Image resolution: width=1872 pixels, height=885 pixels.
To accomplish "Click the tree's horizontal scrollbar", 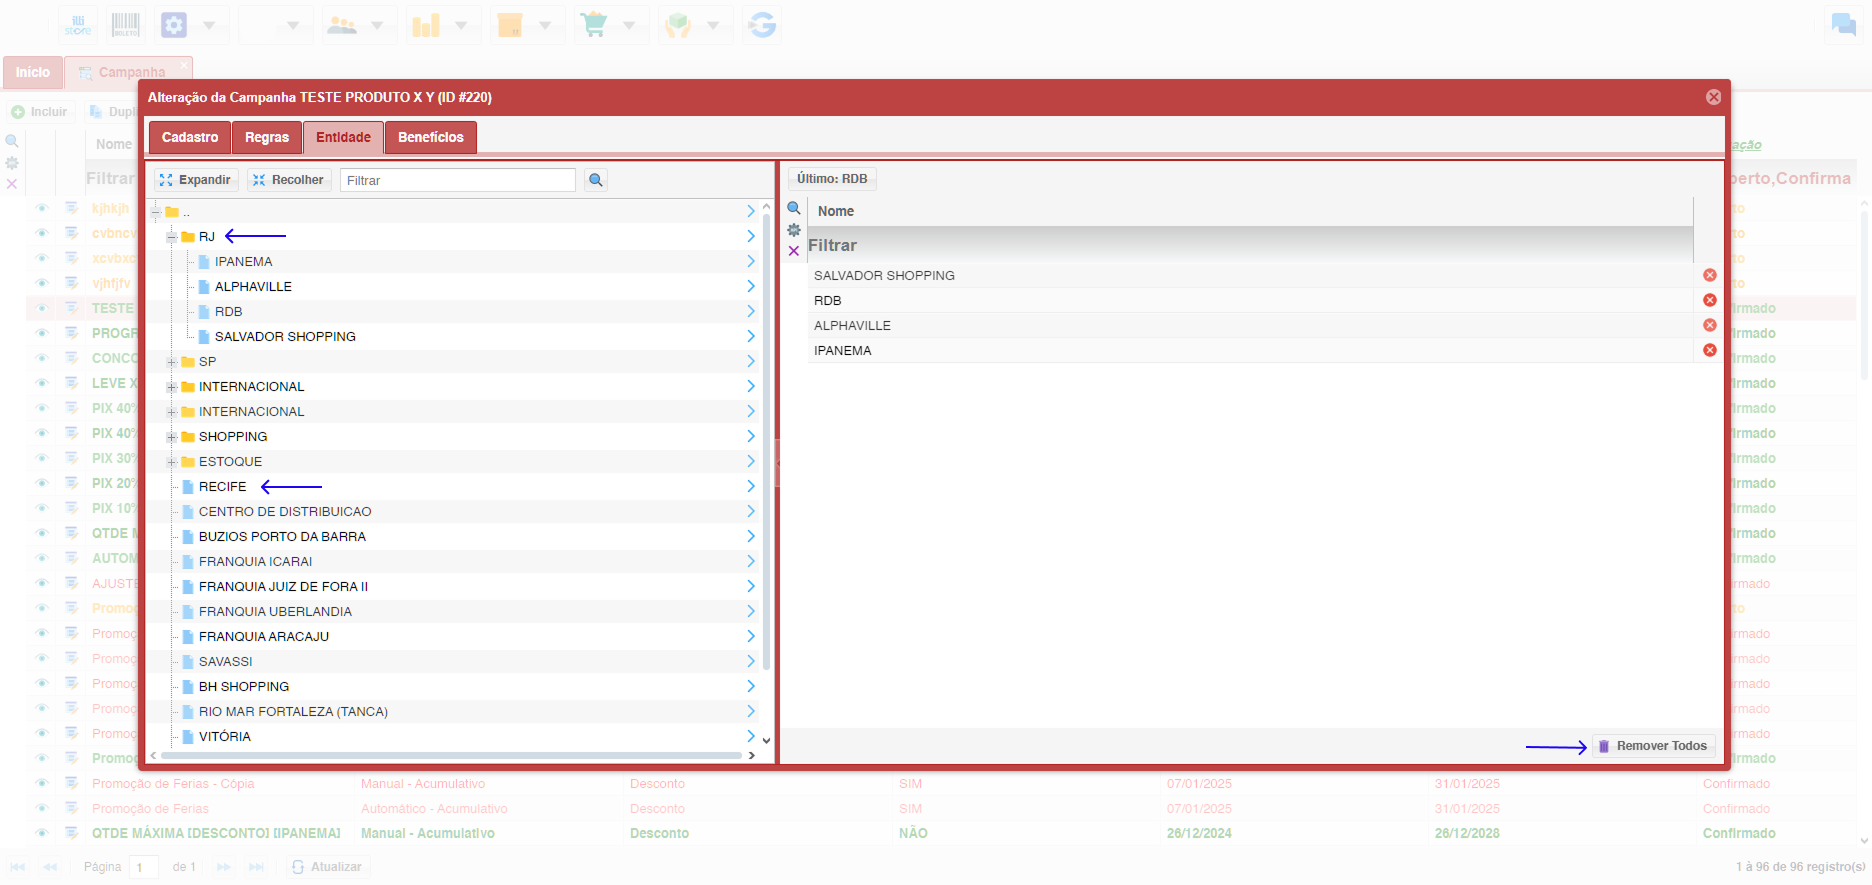I will 450,756.
